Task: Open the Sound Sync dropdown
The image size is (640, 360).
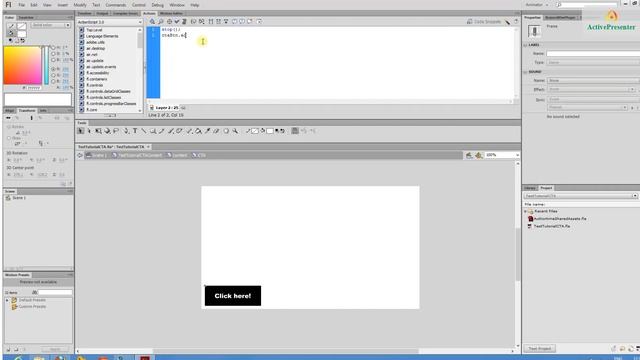Action: pos(593,99)
